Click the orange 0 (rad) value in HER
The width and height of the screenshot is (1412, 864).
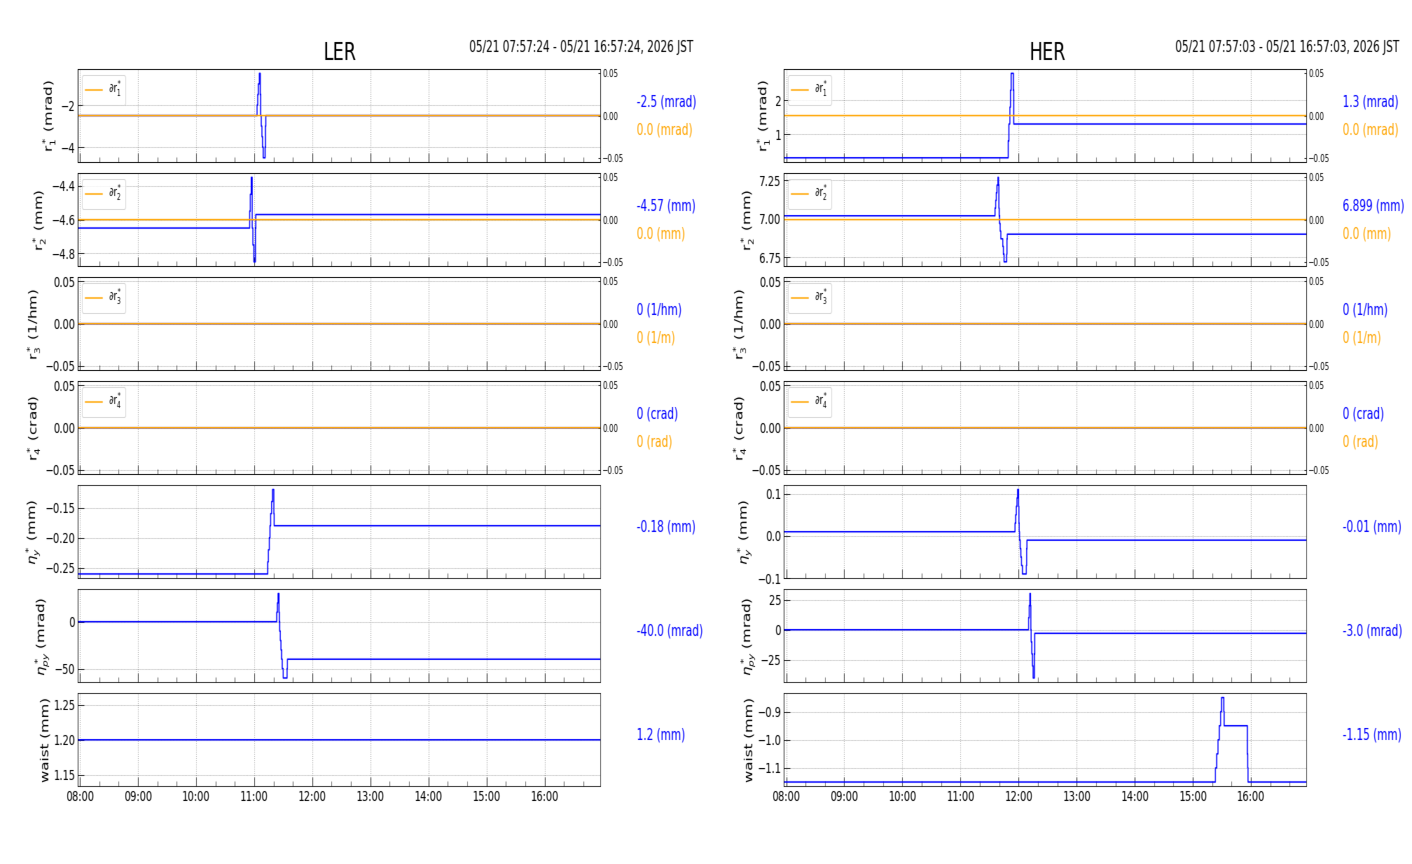(x=1360, y=442)
